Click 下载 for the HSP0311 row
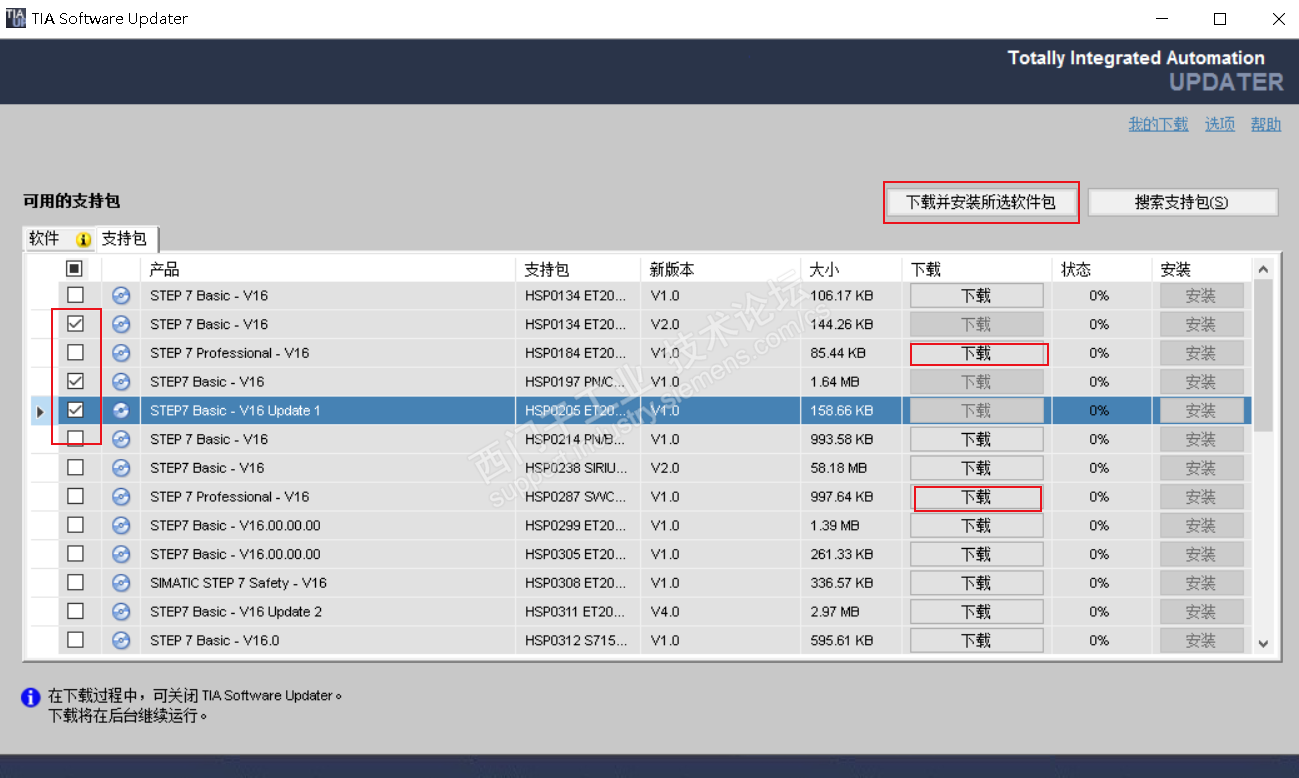 pyautogui.click(x=976, y=612)
